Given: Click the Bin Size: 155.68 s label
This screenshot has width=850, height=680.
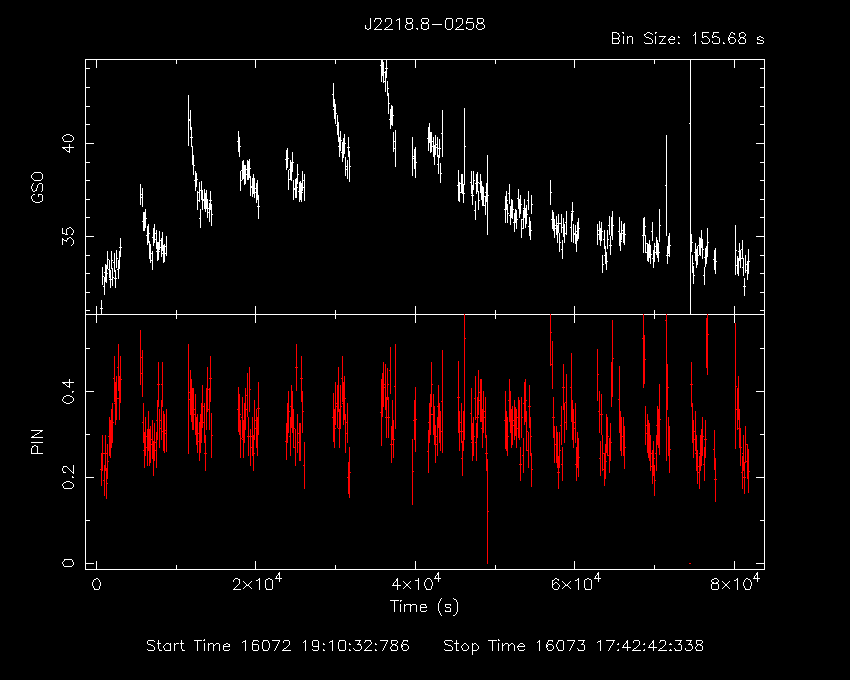Looking at the screenshot, I should (687, 39).
